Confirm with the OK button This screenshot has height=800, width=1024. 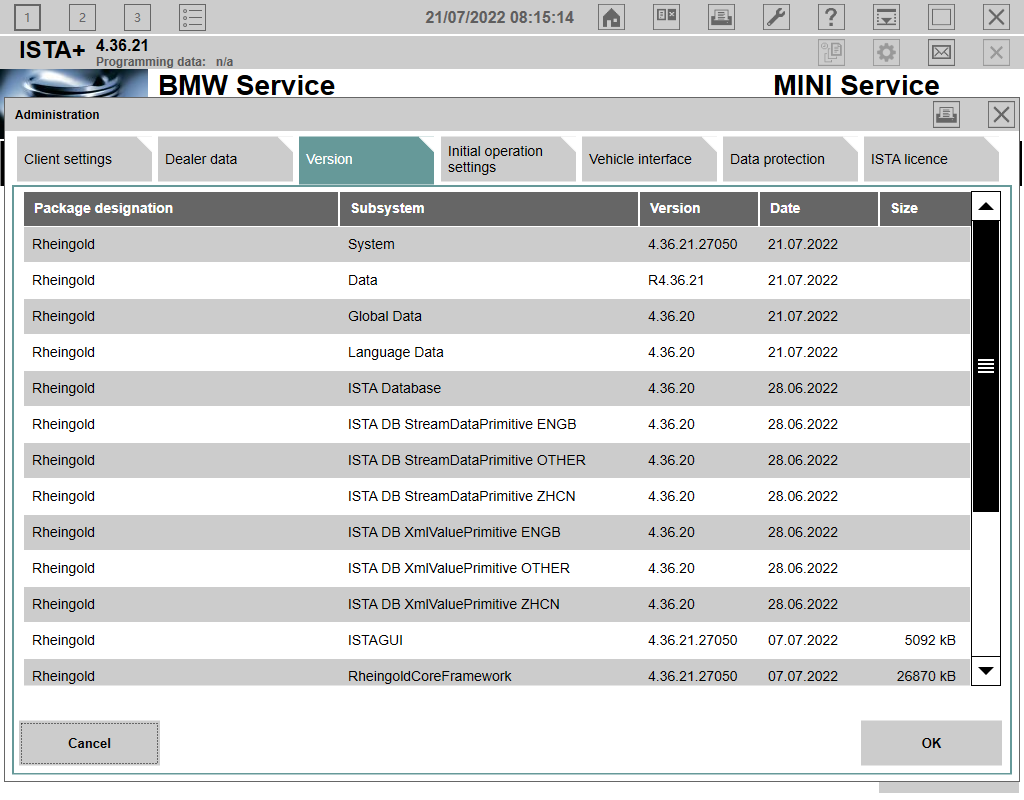pos(931,743)
